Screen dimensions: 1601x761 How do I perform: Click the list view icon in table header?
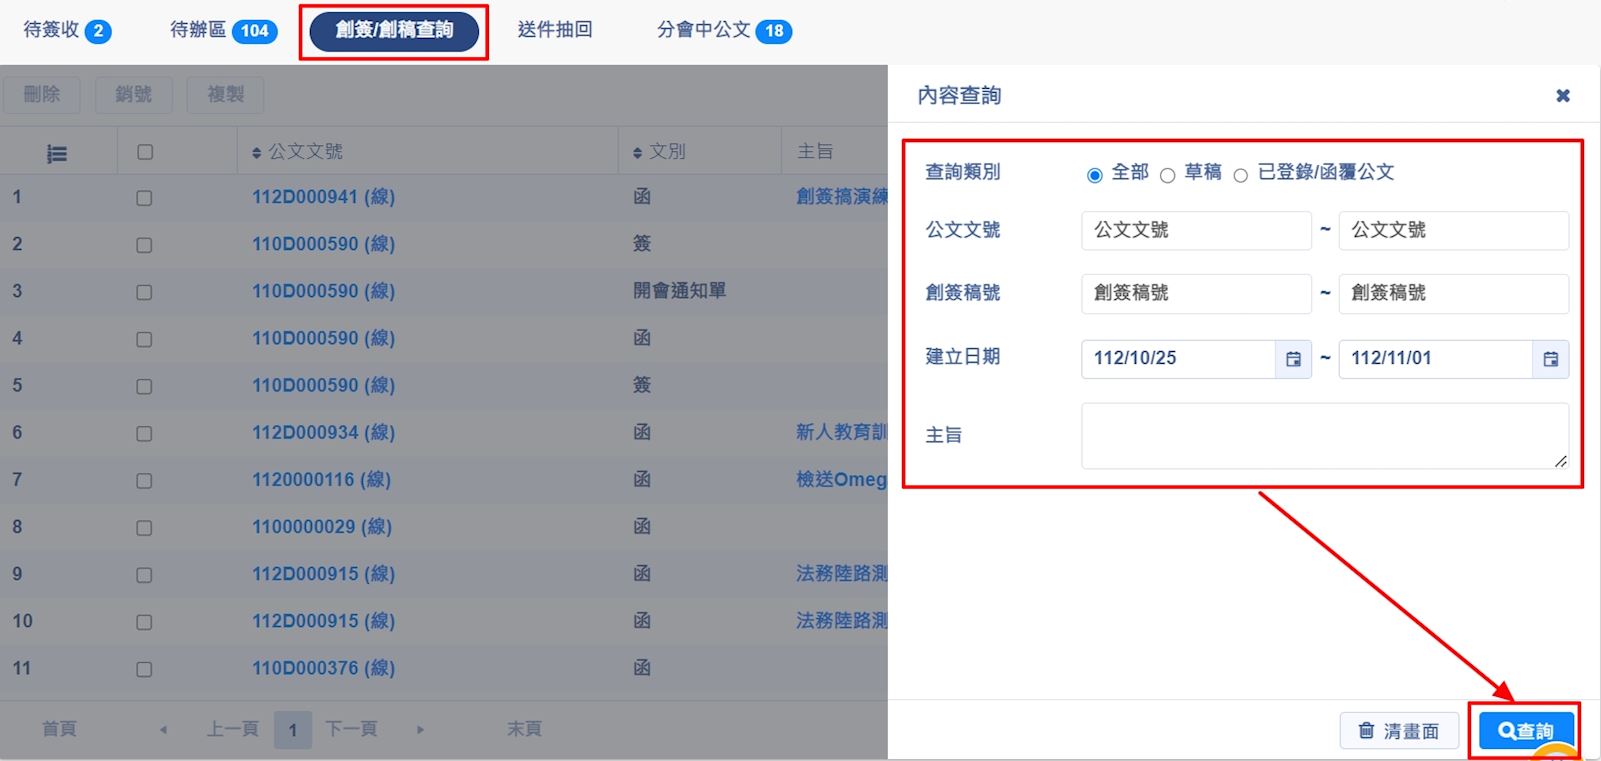coord(57,154)
